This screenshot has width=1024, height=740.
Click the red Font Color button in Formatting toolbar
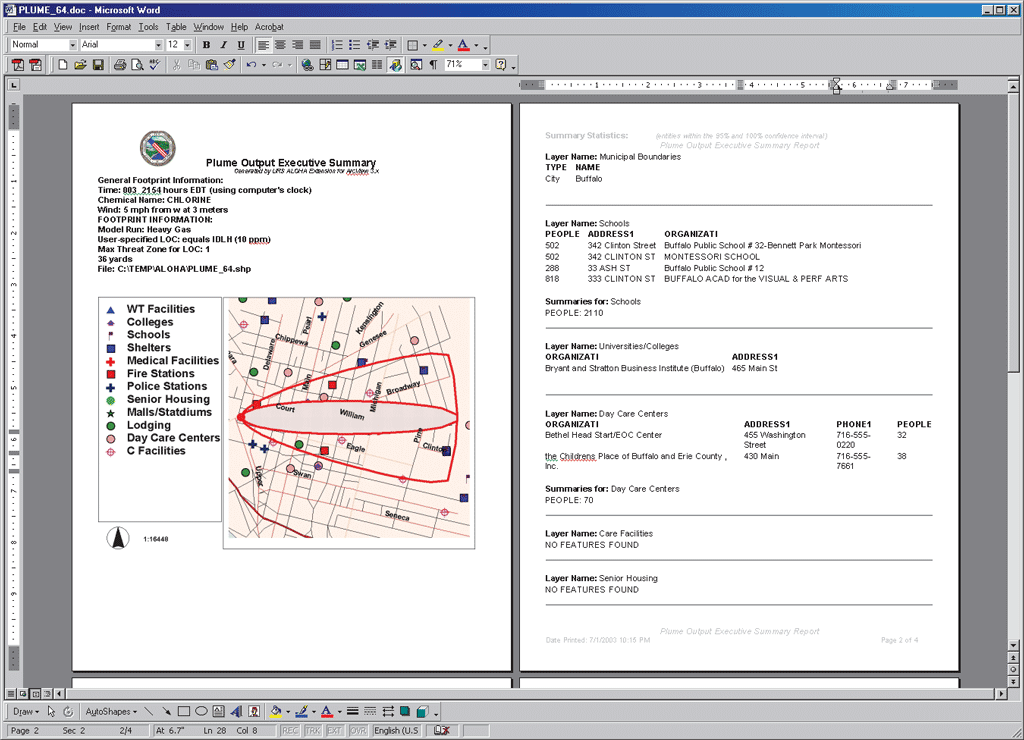pyautogui.click(x=463, y=45)
